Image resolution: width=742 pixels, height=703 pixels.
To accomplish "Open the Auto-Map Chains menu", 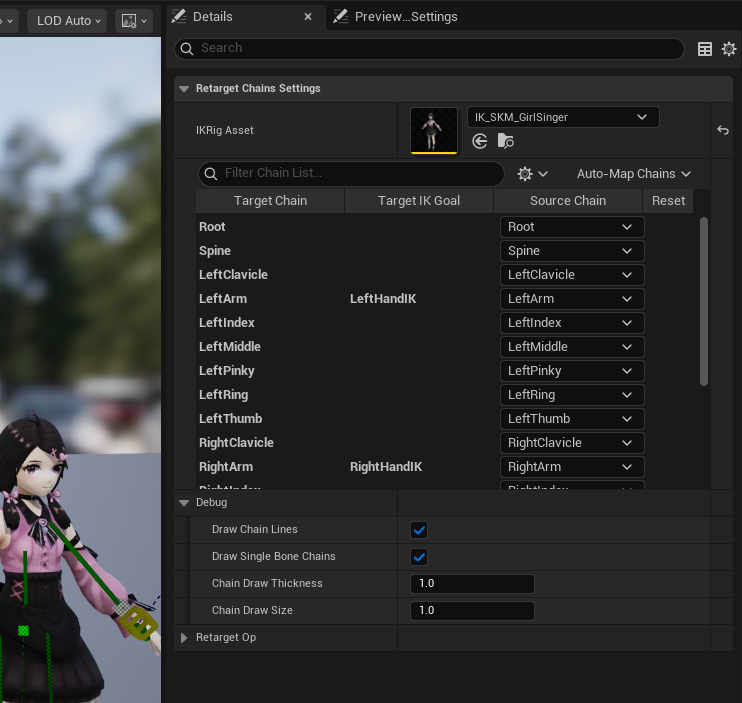I will pos(633,174).
